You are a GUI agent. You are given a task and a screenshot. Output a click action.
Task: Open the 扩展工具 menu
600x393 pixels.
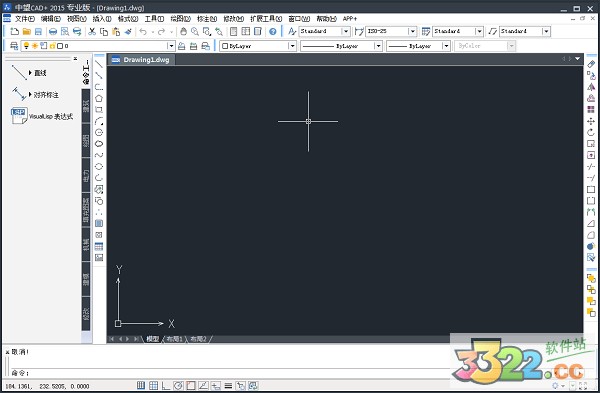(x=266, y=18)
